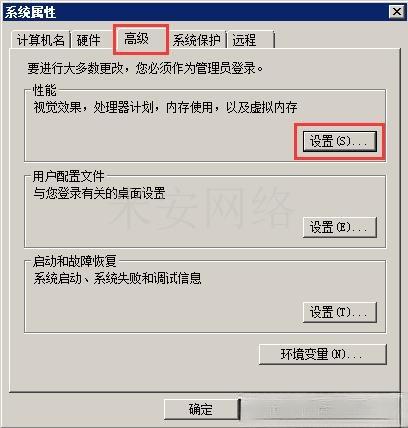This screenshot has height=428, width=408.
Task: Click the 性能 group label
Action: click(x=45, y=90)
